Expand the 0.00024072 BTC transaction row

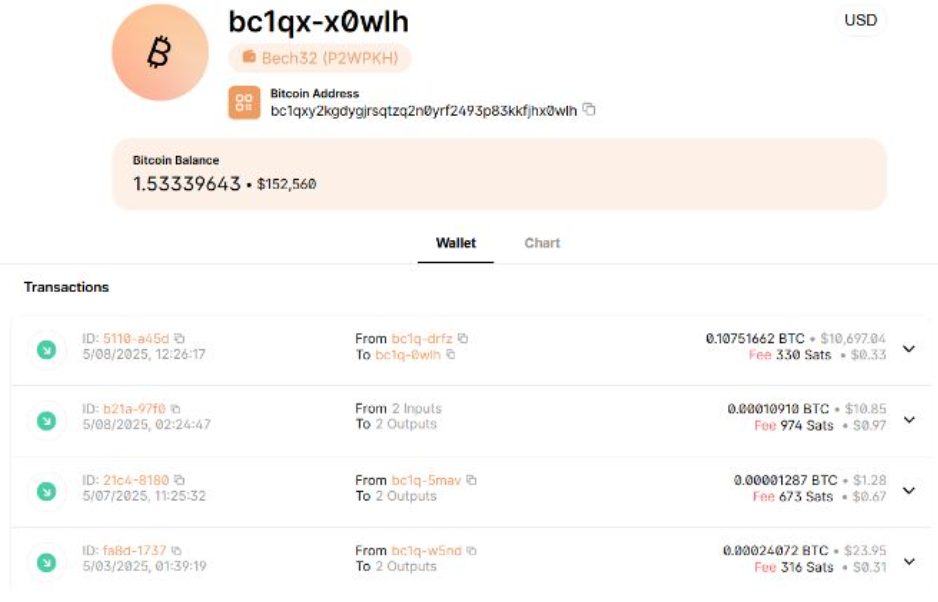908,560
